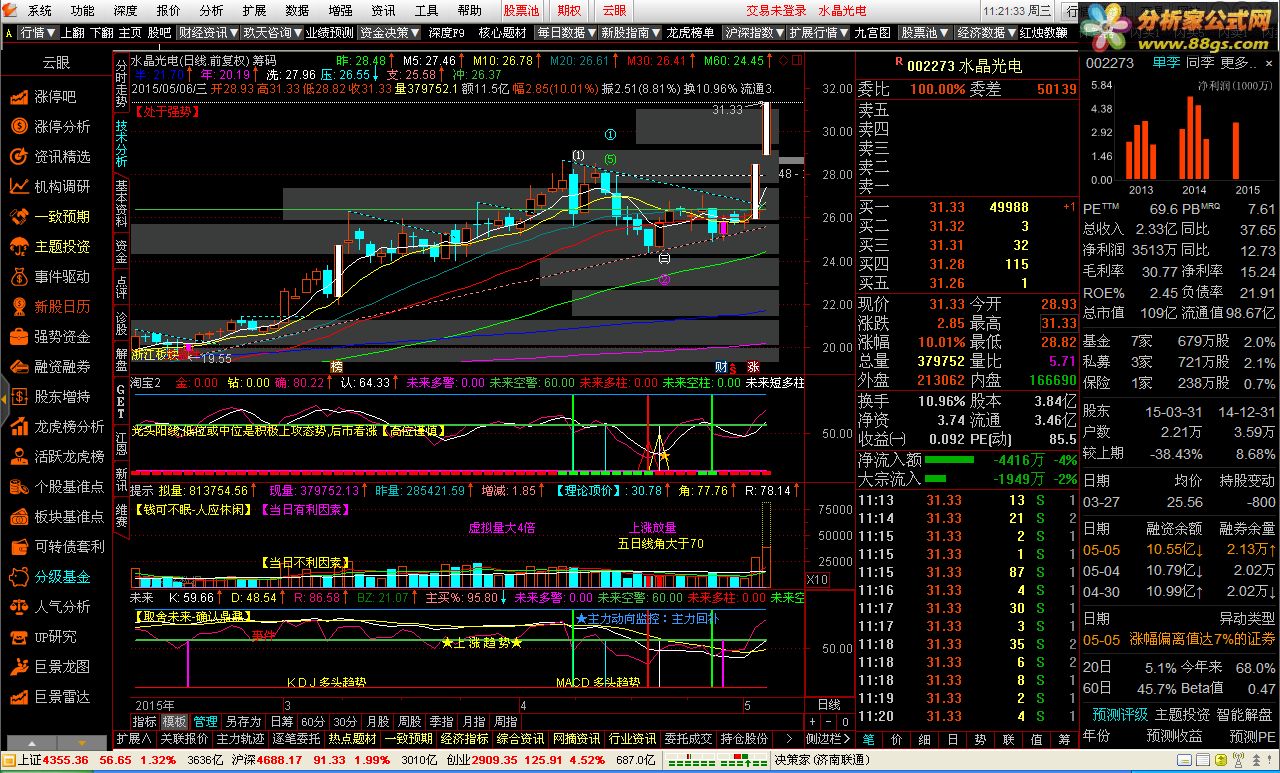Open the 热点题材 bottom tab

[x=353, y=739]
